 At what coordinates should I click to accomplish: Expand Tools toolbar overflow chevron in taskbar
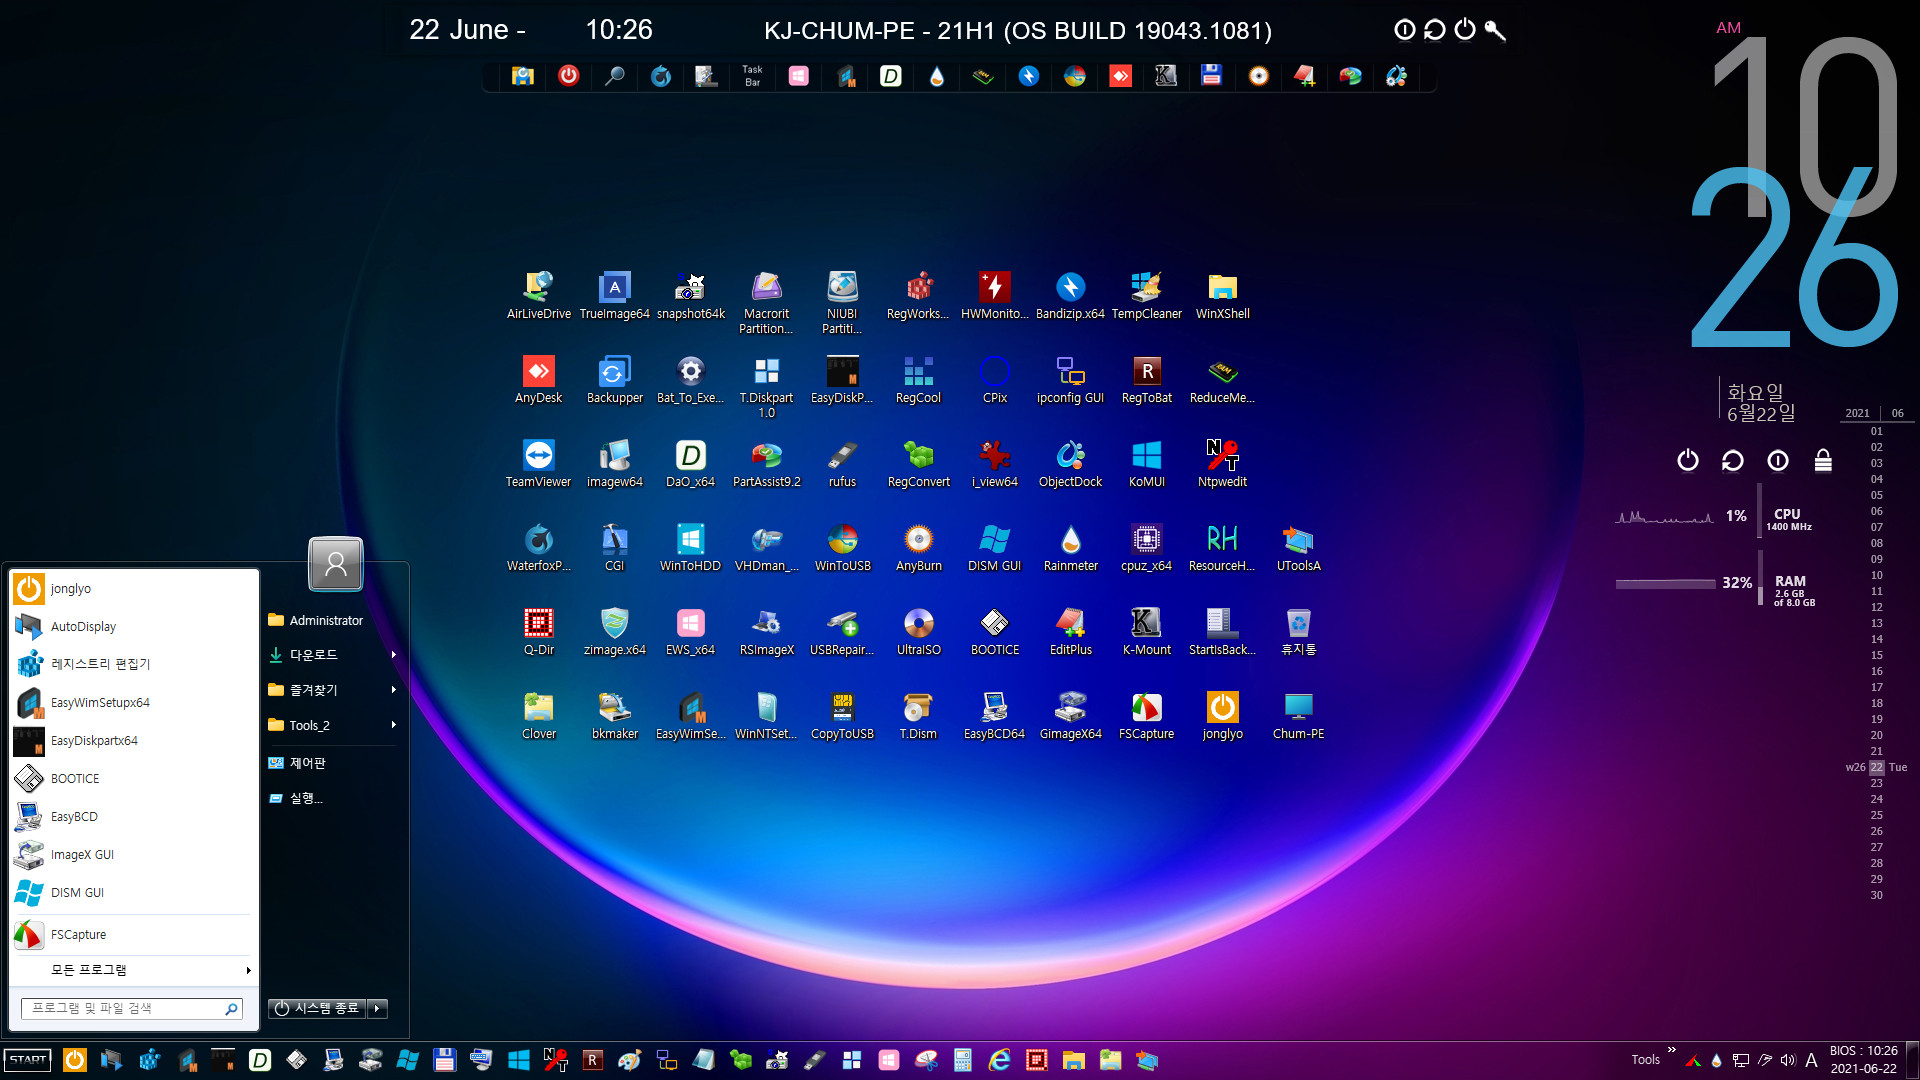coord(1671,1050)
